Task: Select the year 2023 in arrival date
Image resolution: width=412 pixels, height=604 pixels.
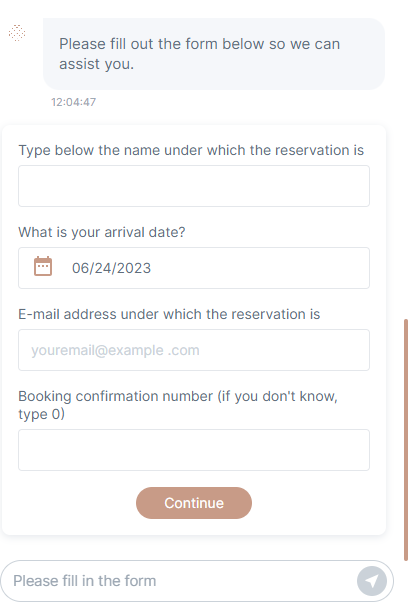Action: click(x=134, y=268)
